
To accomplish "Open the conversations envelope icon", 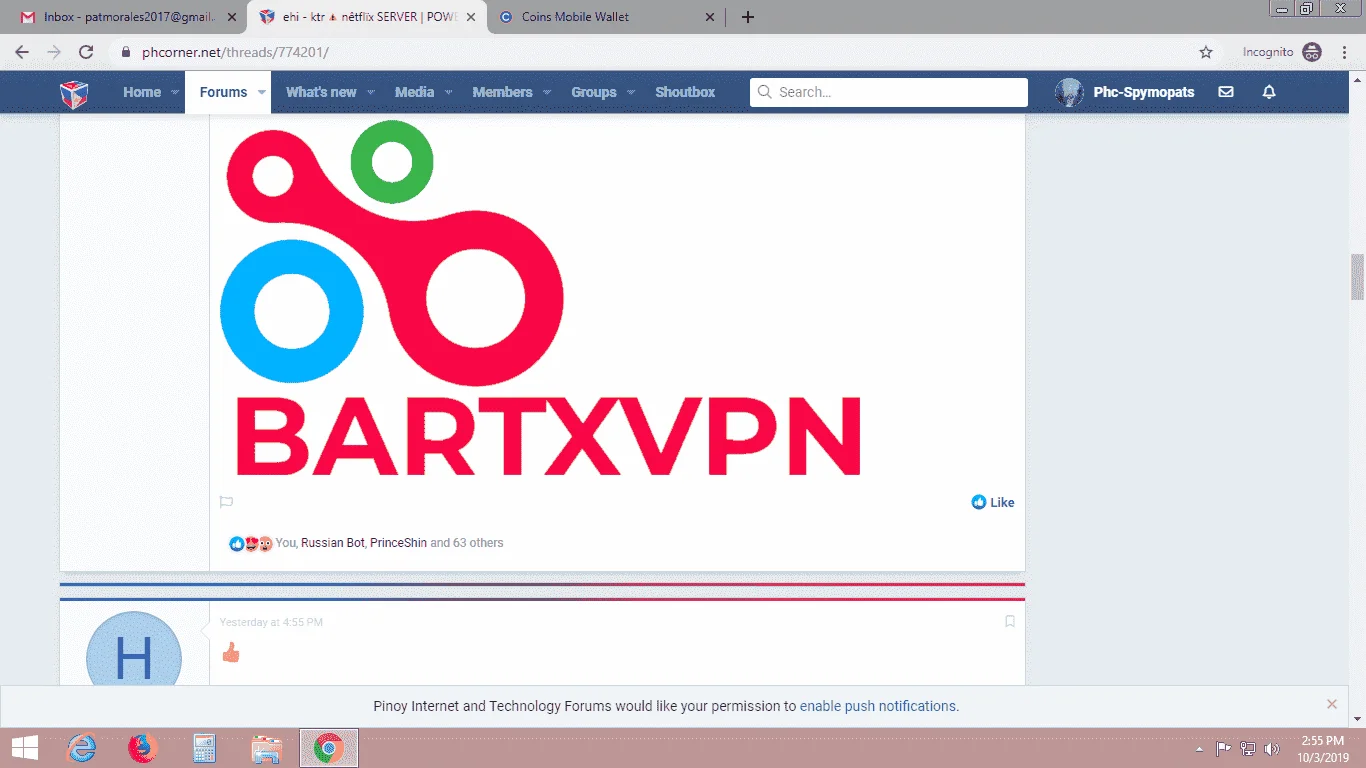I will coord(1226,92).
